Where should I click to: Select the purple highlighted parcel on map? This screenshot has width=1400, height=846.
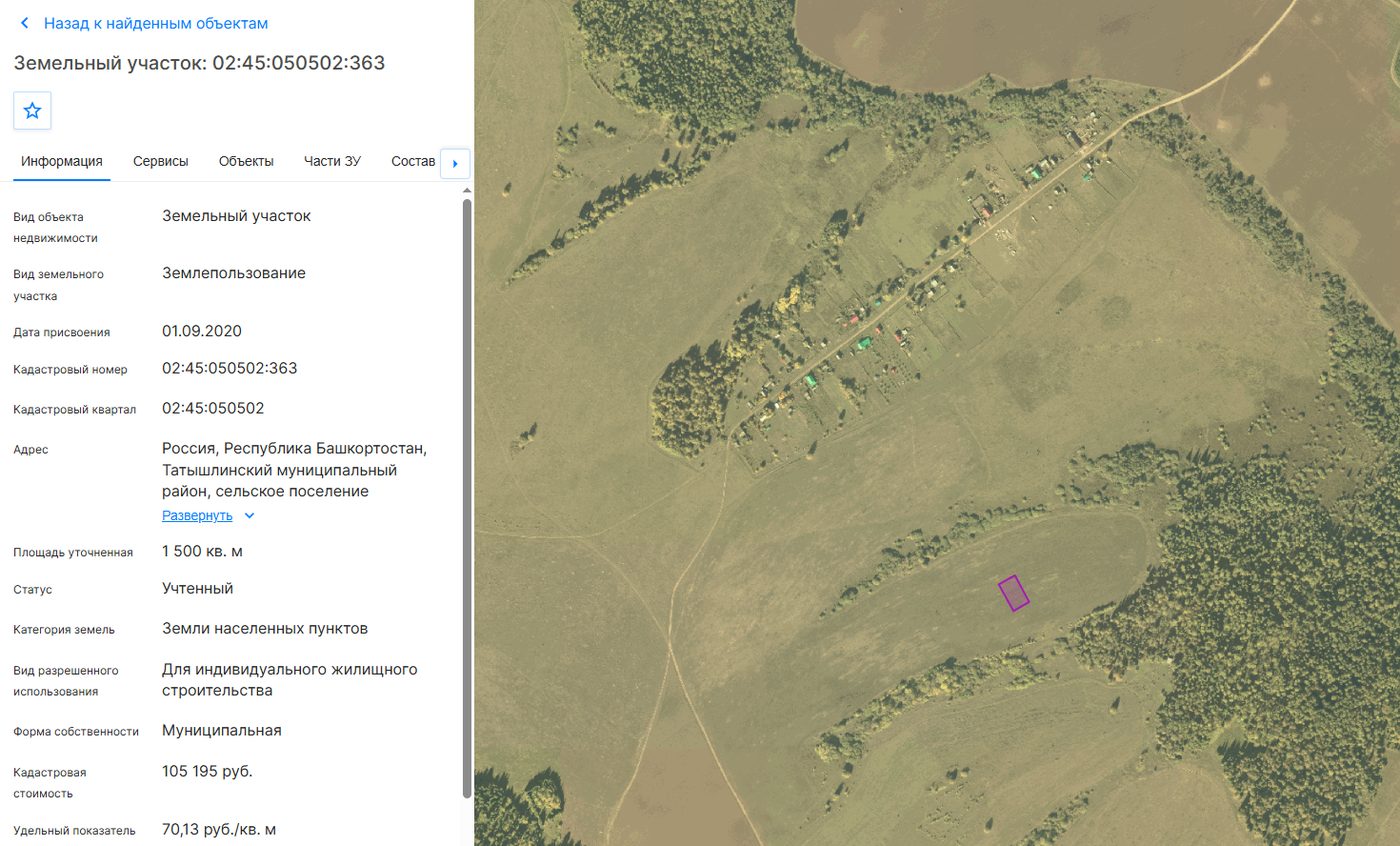click(x=1014, y=593)
